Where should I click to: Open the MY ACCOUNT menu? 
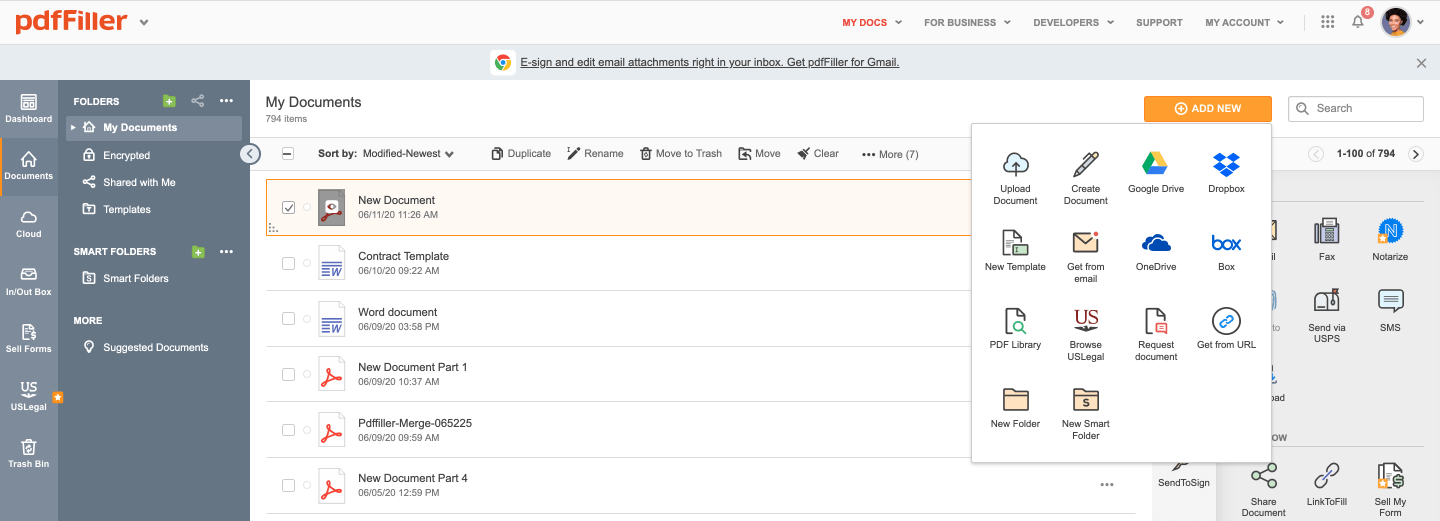[1245, 22]
